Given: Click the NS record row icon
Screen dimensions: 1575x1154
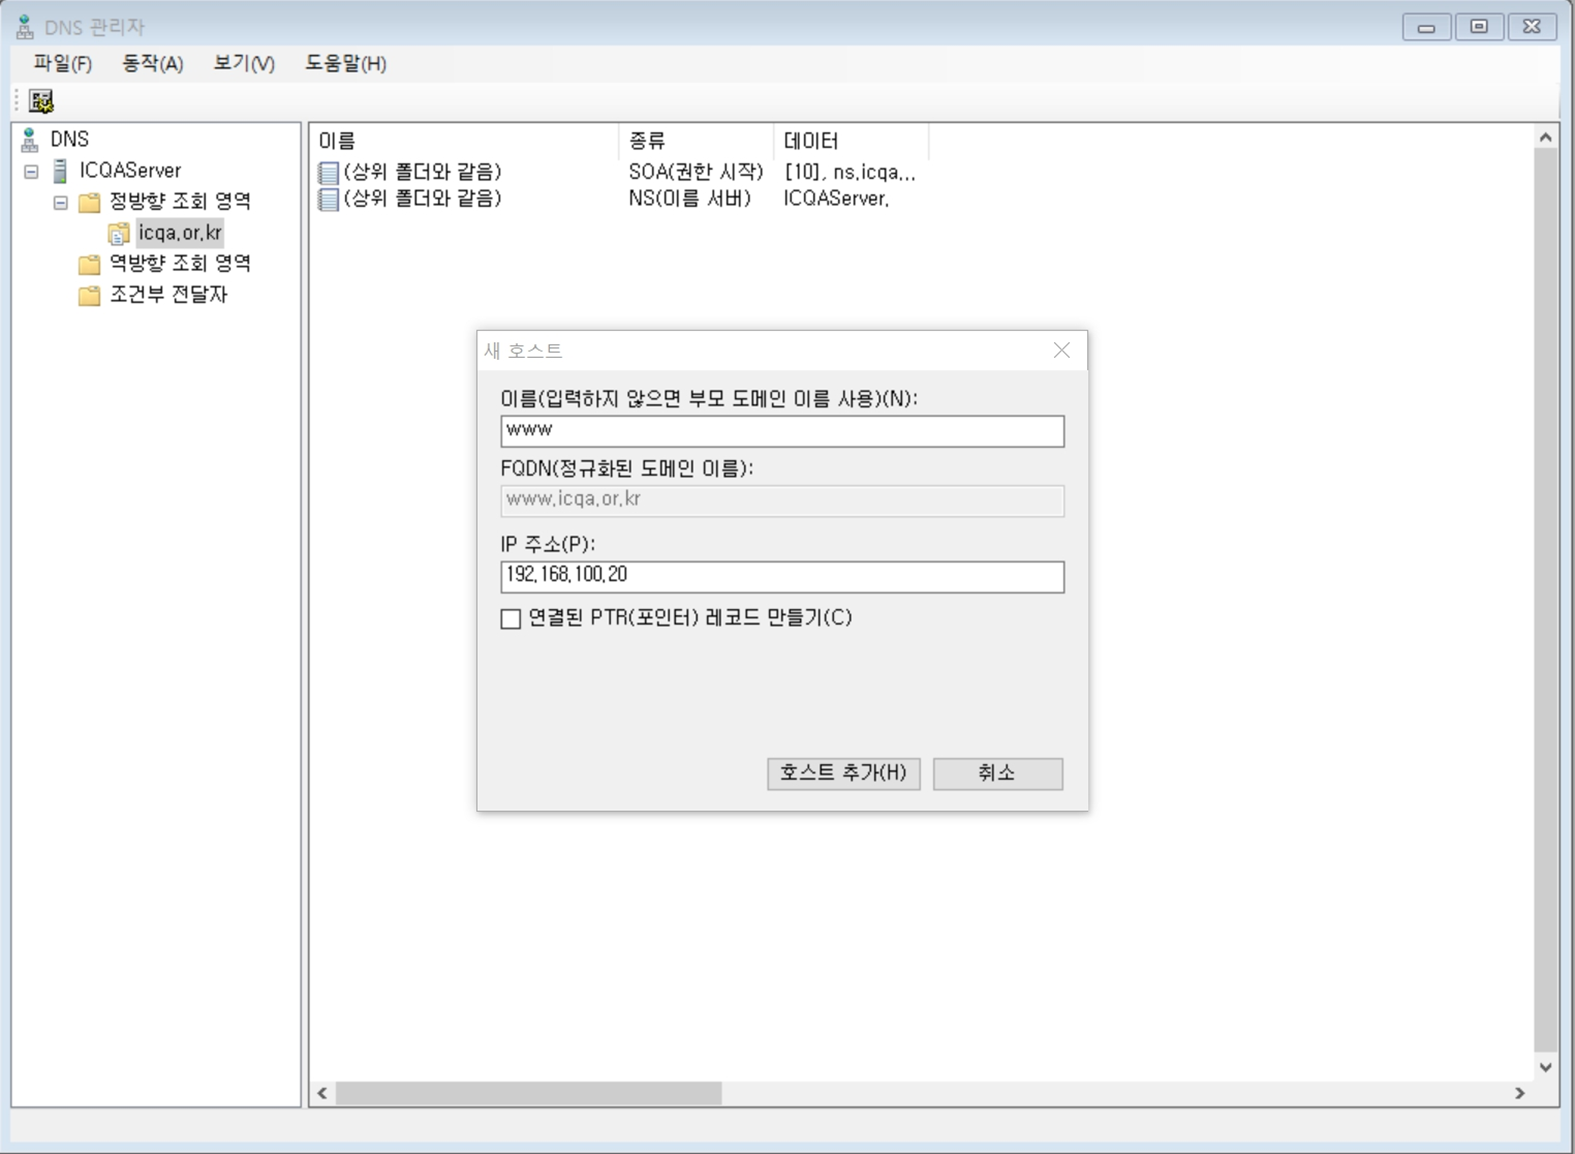Looking at the screenshot, I should 328,199.
